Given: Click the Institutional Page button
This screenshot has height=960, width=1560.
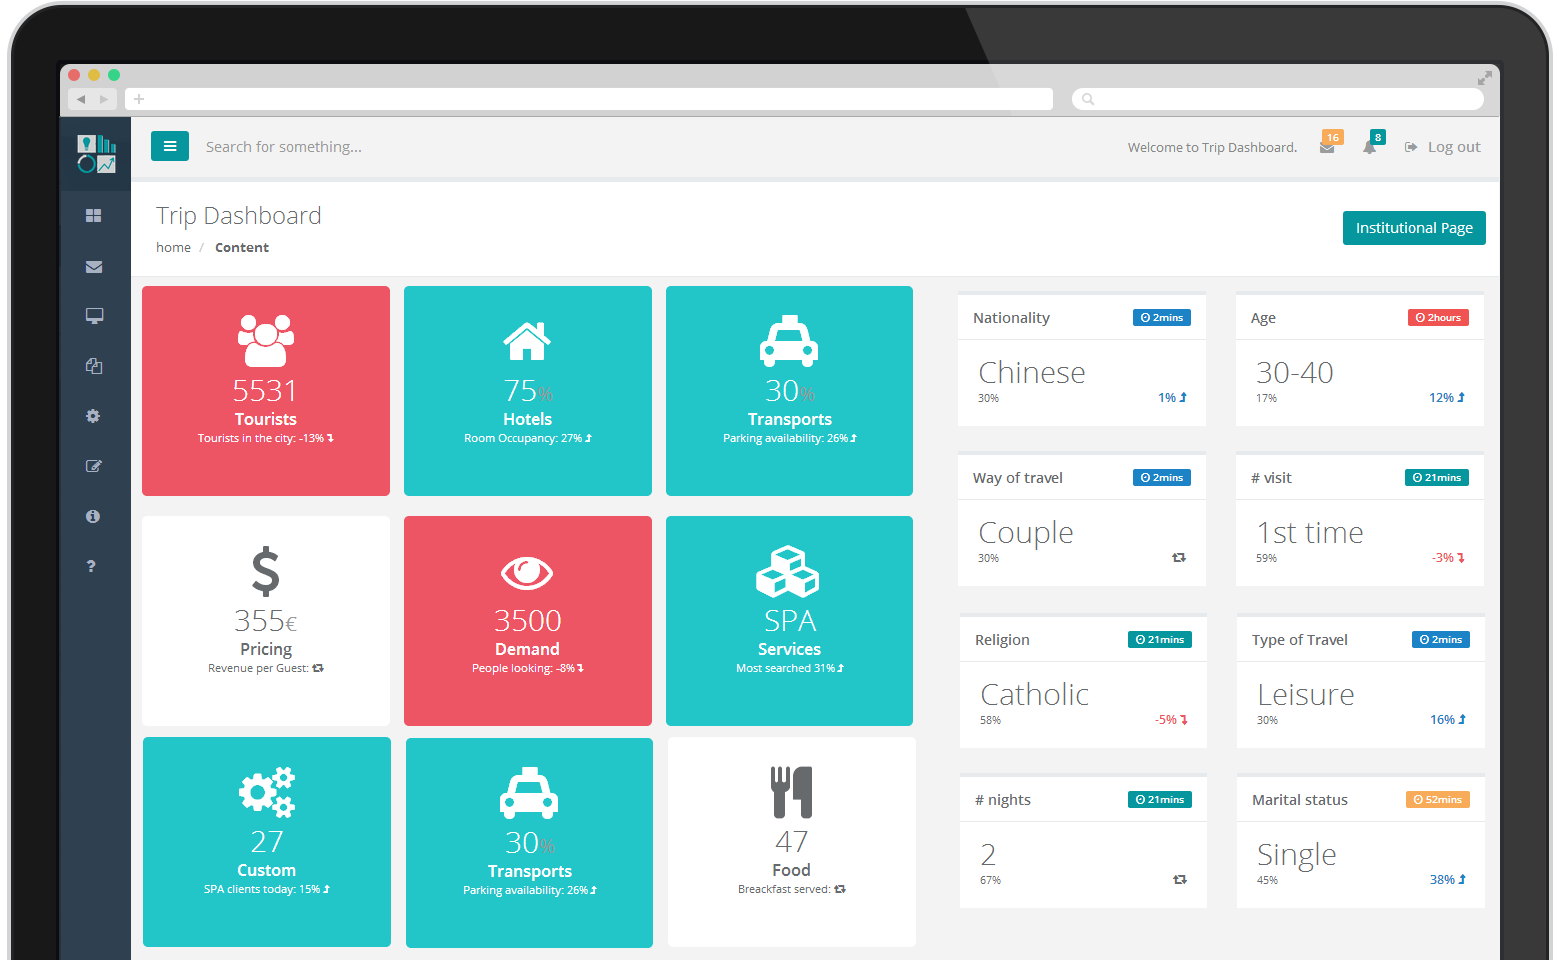Looking at the screenshot, I should coord(1413,228).
